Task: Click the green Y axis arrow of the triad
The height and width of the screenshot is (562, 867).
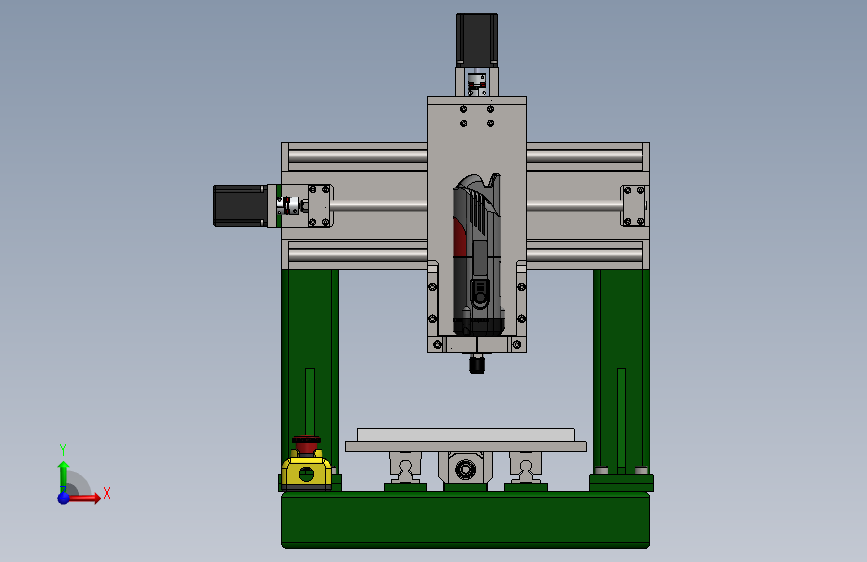Action: click(63, 476)
